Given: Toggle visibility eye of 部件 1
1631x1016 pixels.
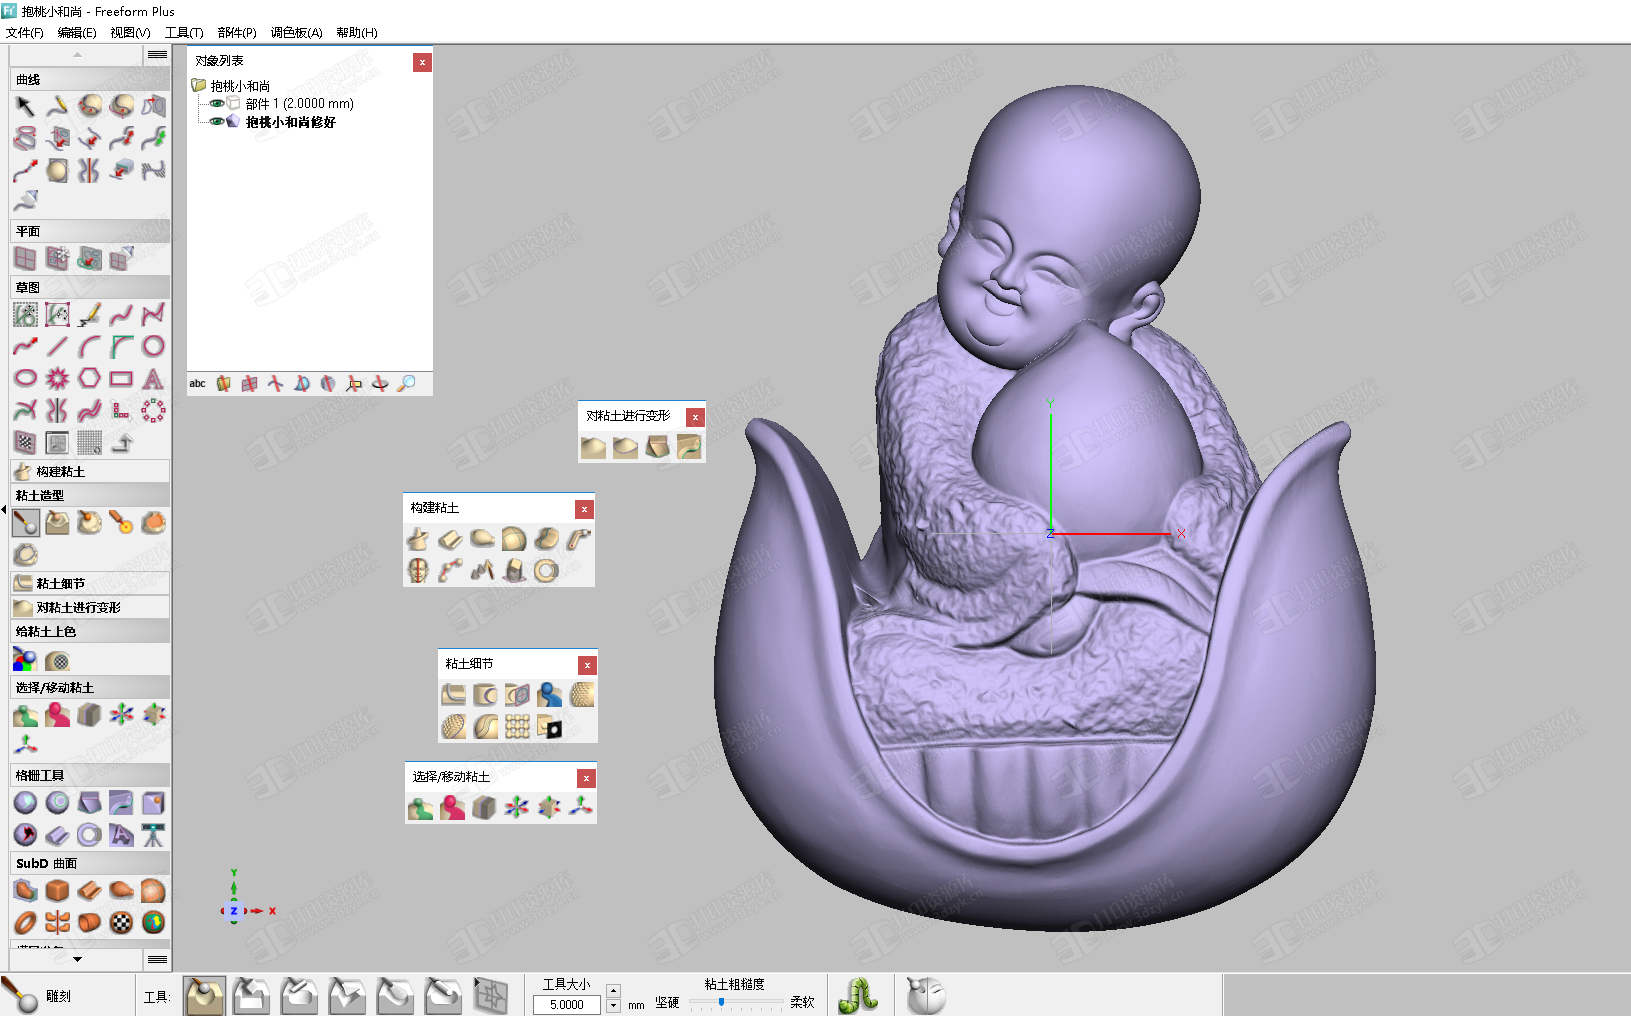Looking at the screenshot, I should [x=217, y=103].
